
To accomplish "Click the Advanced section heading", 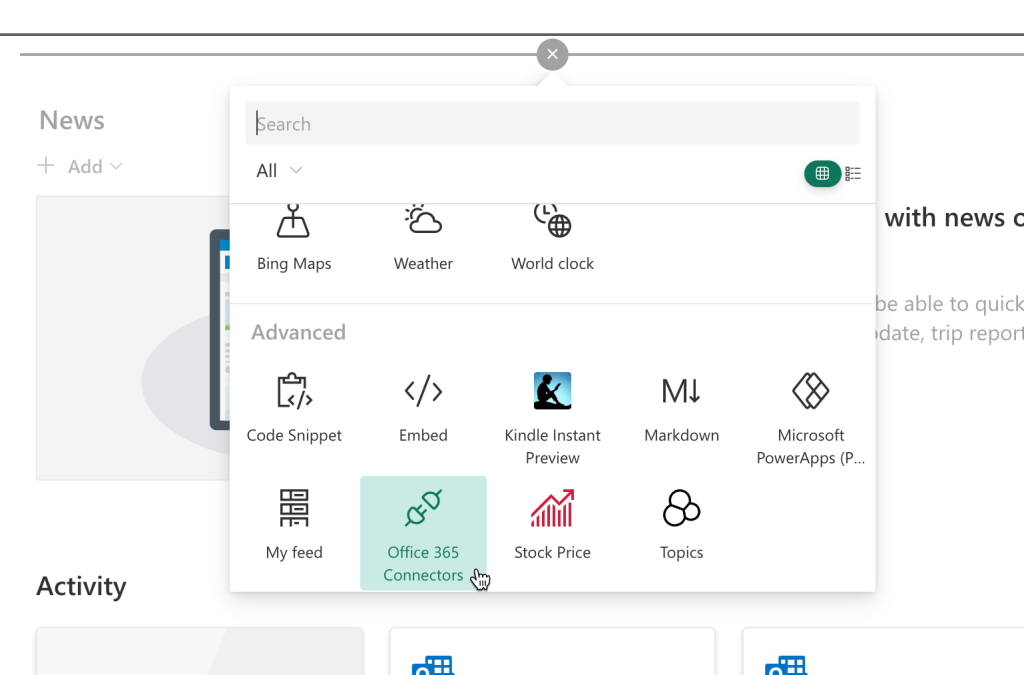I will [298, 332].
